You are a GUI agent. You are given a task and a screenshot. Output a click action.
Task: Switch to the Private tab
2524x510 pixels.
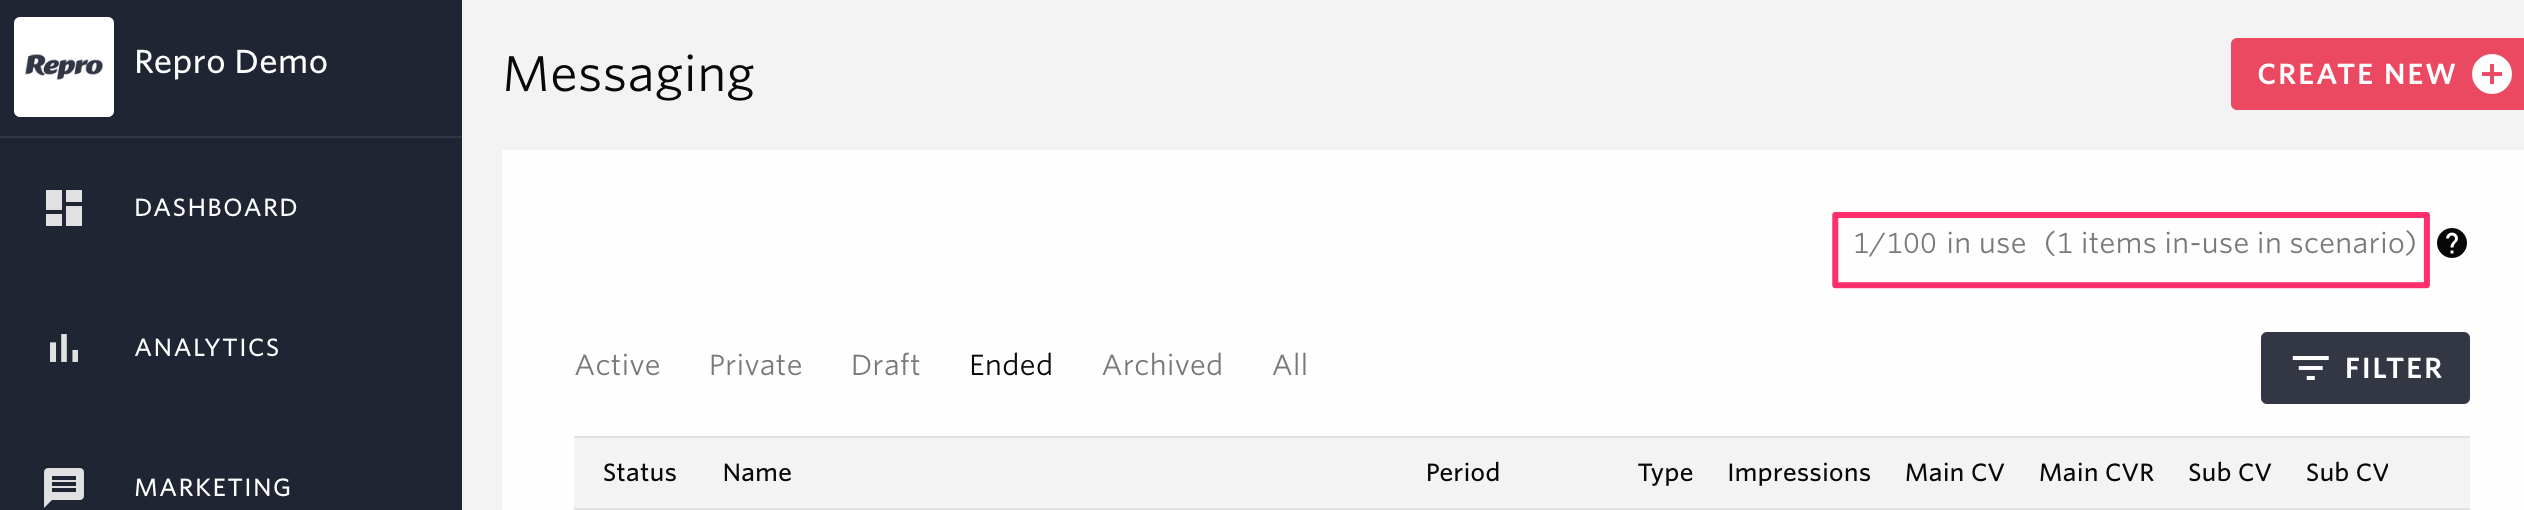coord(755,365)
